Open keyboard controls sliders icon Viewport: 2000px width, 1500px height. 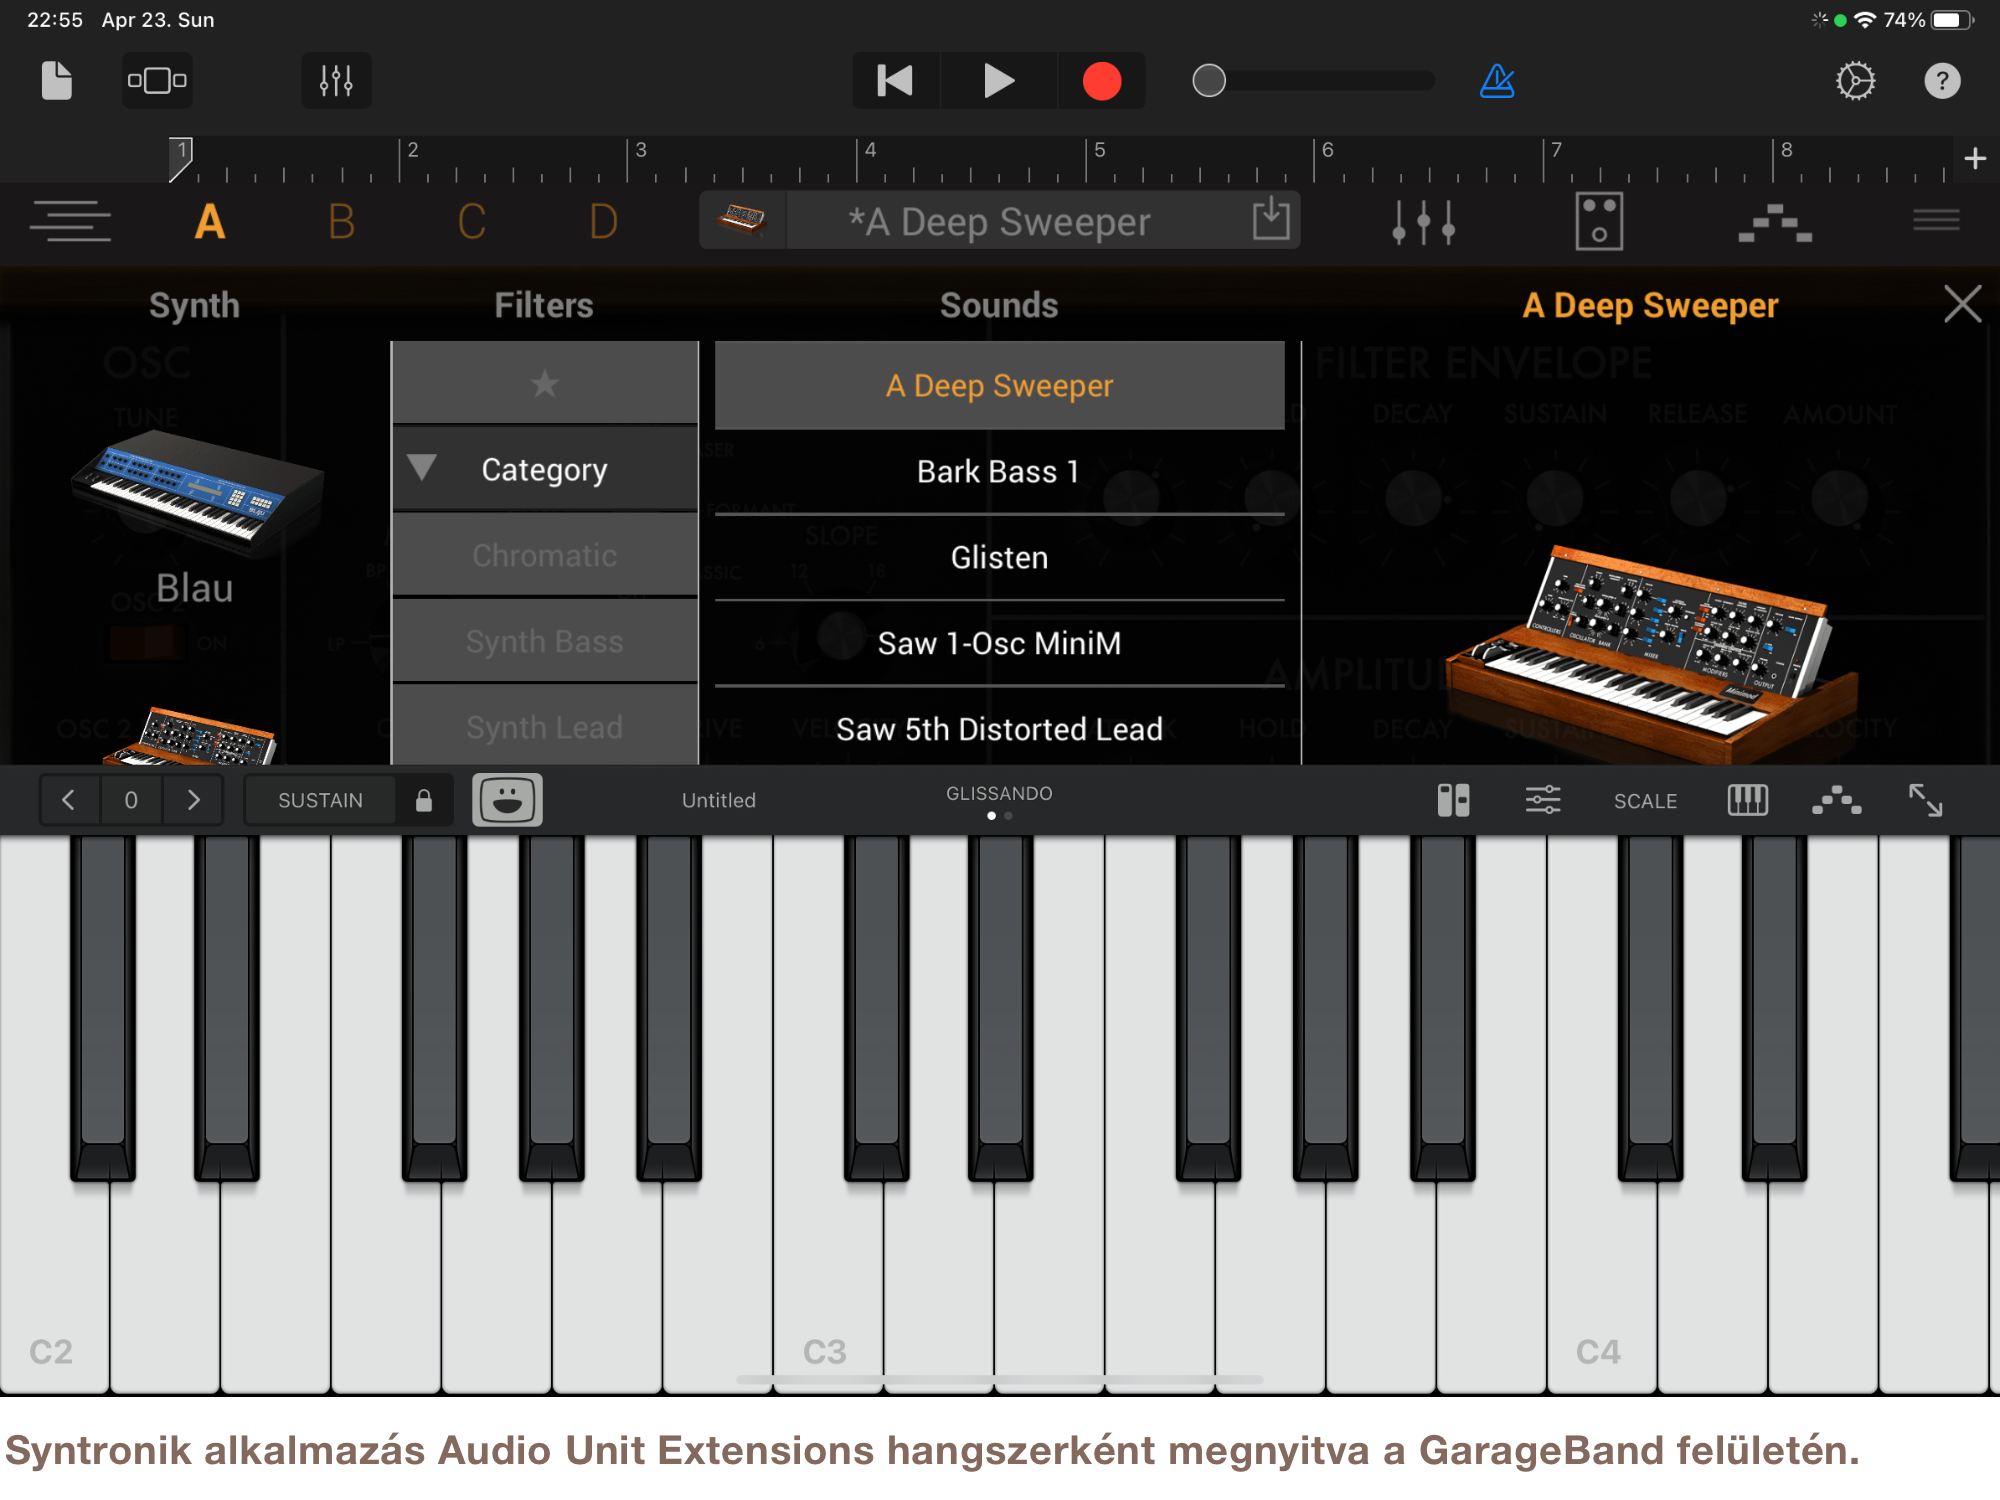(1543, 800)
